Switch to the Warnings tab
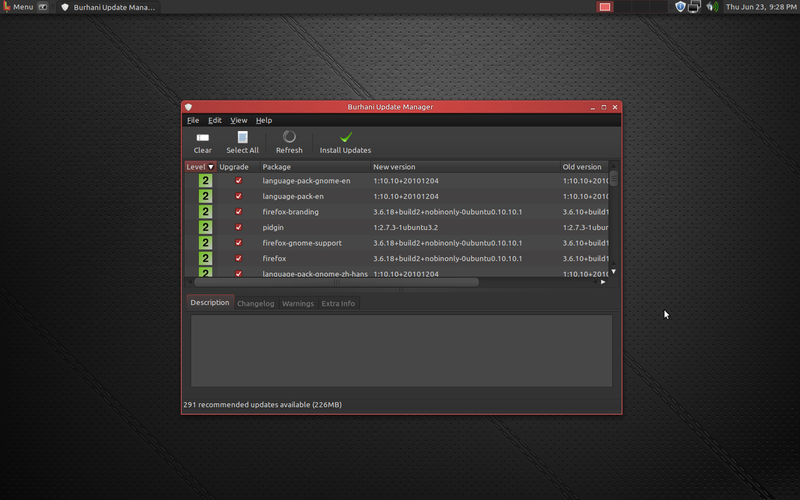Image resolution: width=800 pixels, height=500 pixels. coord(297,303)
